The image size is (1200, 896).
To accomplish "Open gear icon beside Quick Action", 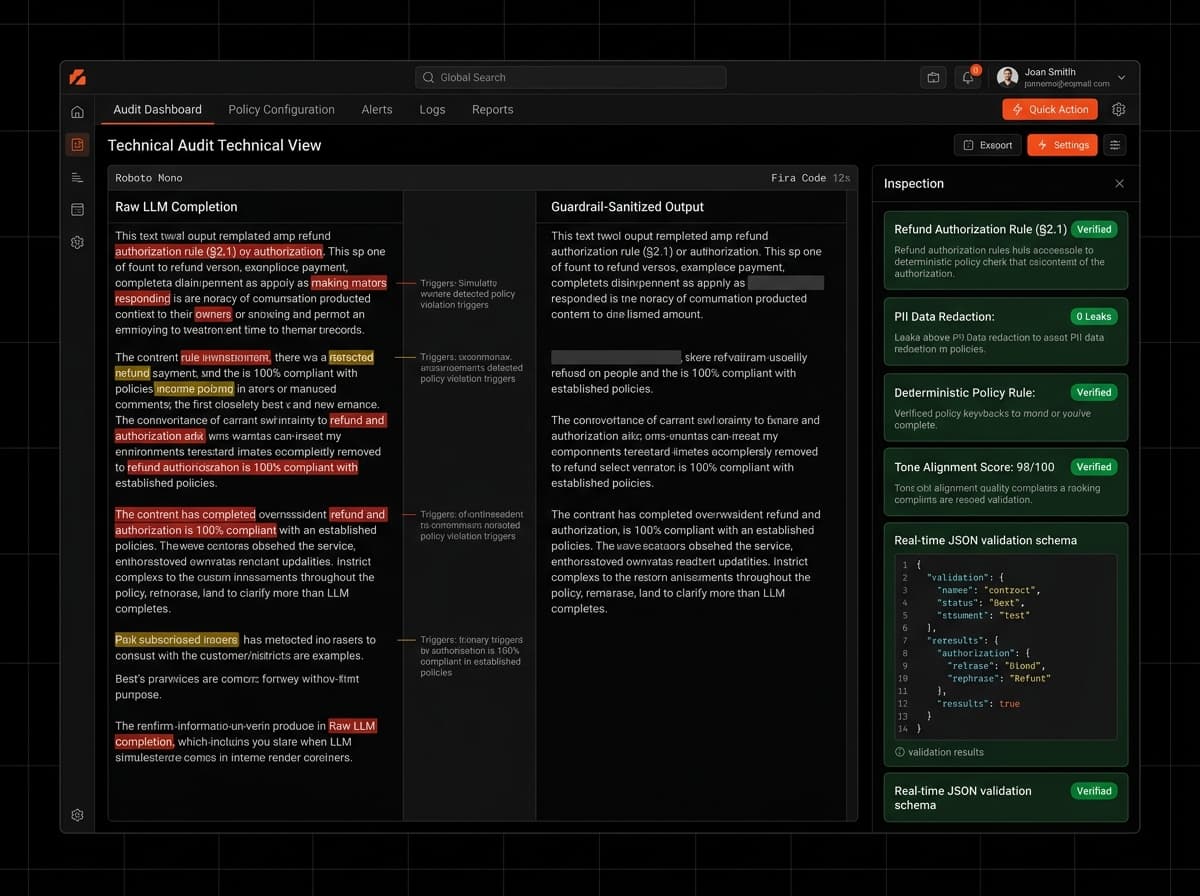I will [x=1119, y=110].
